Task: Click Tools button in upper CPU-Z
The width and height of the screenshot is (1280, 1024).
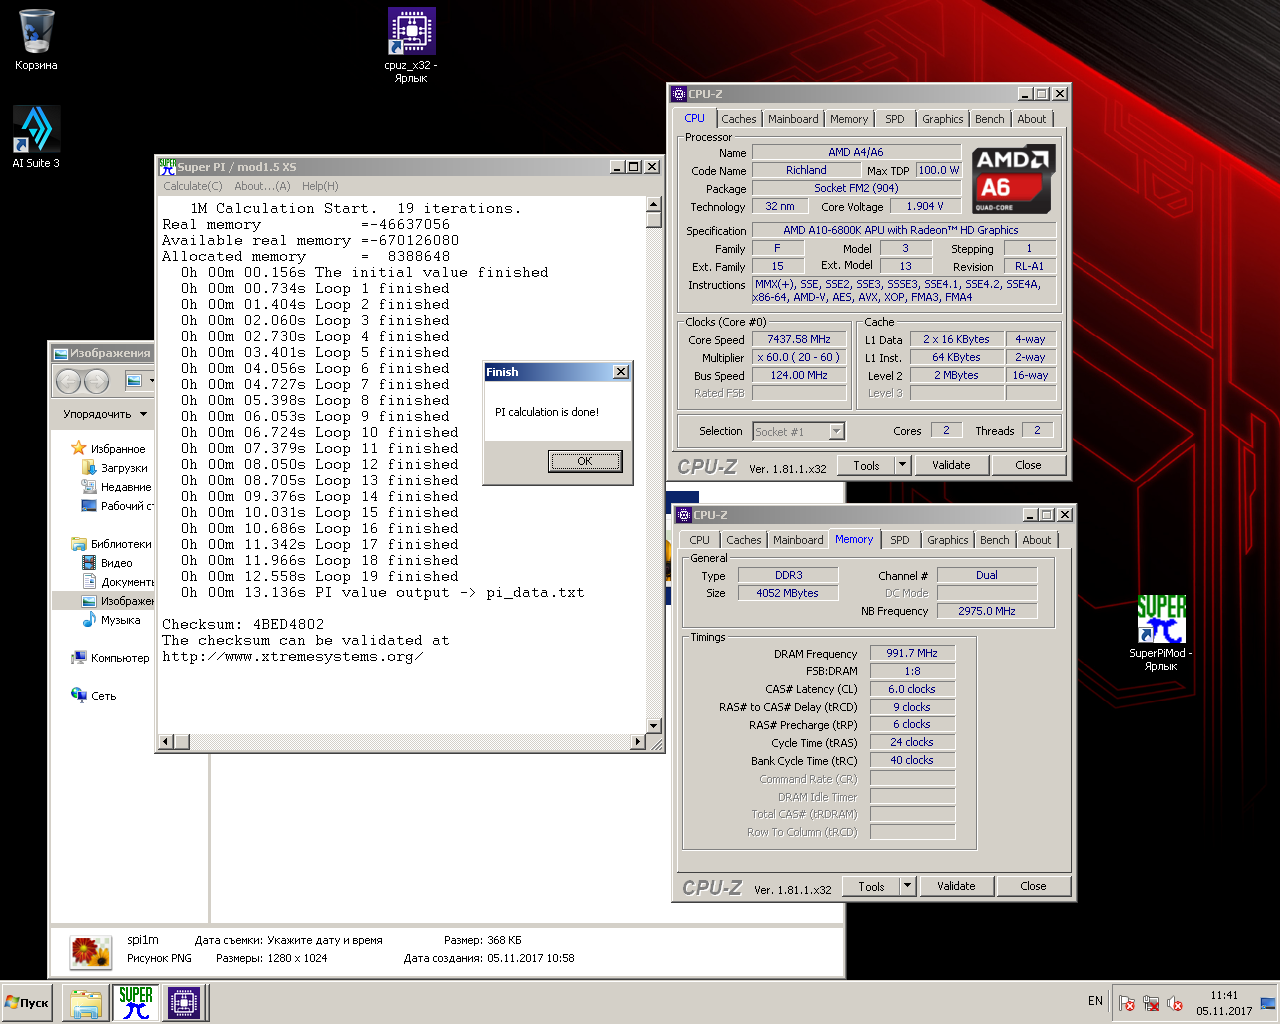Action: point(866,465)
